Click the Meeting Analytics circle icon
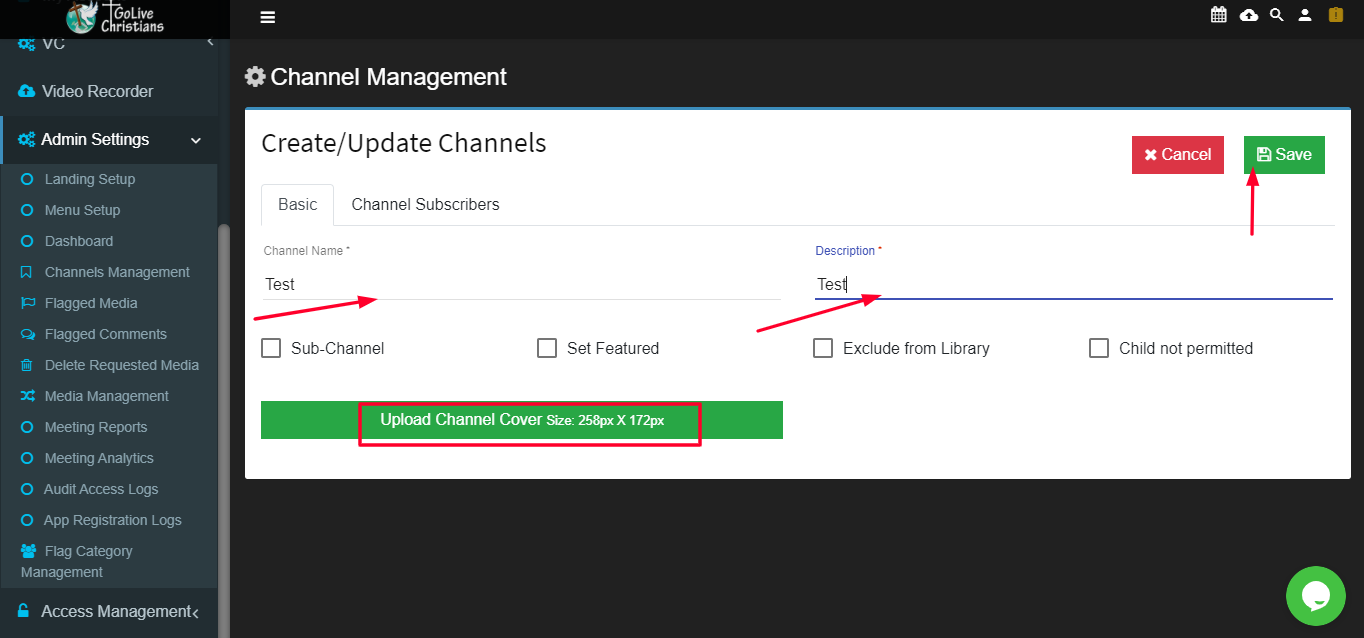This screenshot has height=638, width=1364. (x=27, y=458)
